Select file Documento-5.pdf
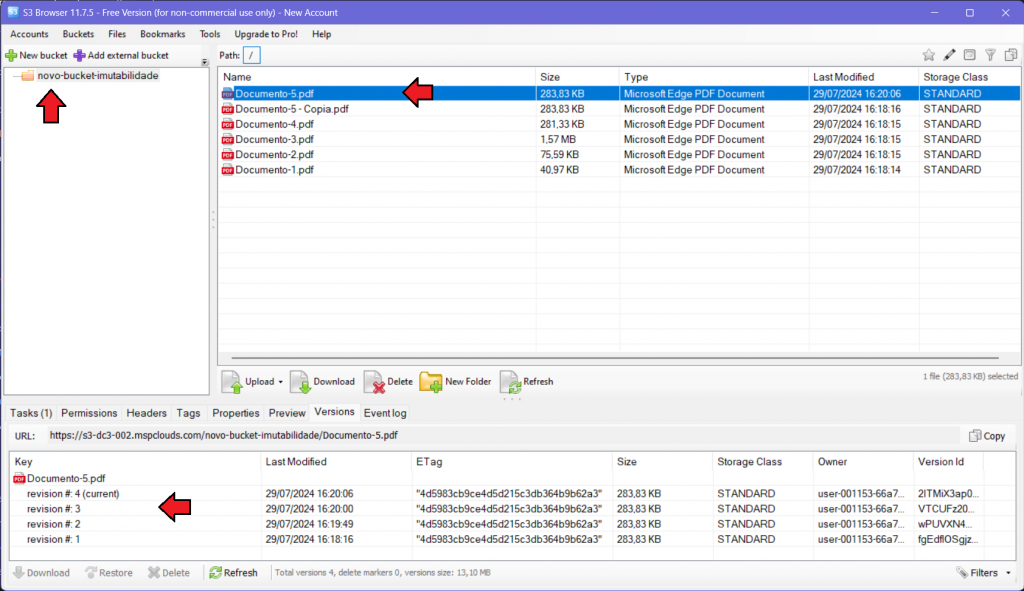 (619, 93)
